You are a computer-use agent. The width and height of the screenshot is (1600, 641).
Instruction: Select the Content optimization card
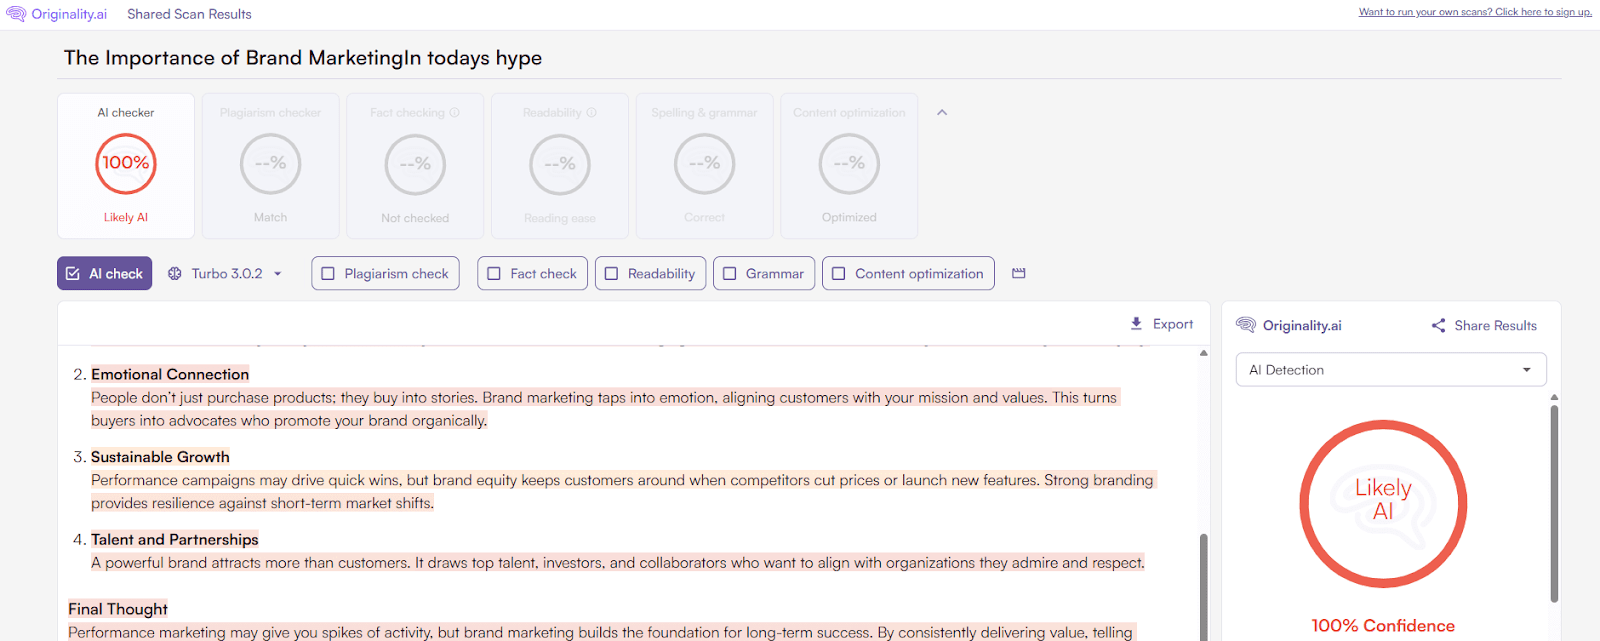coord(849,166)
